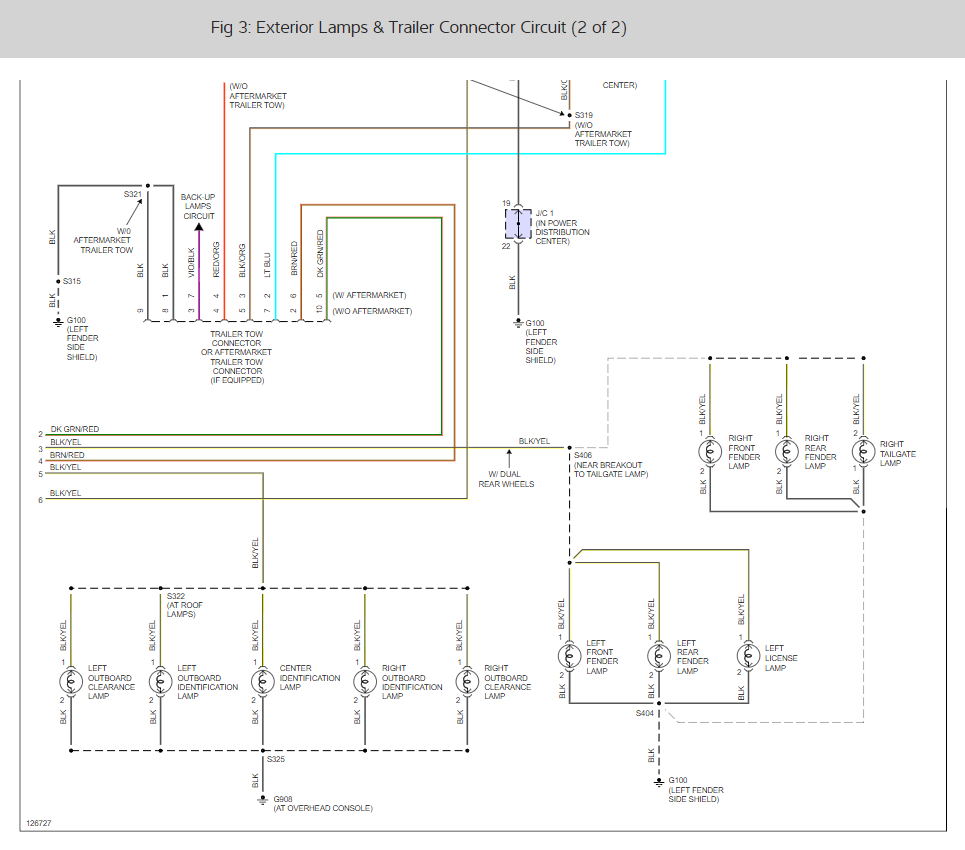
Task: Click the Center Identification Lamp symbol
Action: tap(263, 681)
